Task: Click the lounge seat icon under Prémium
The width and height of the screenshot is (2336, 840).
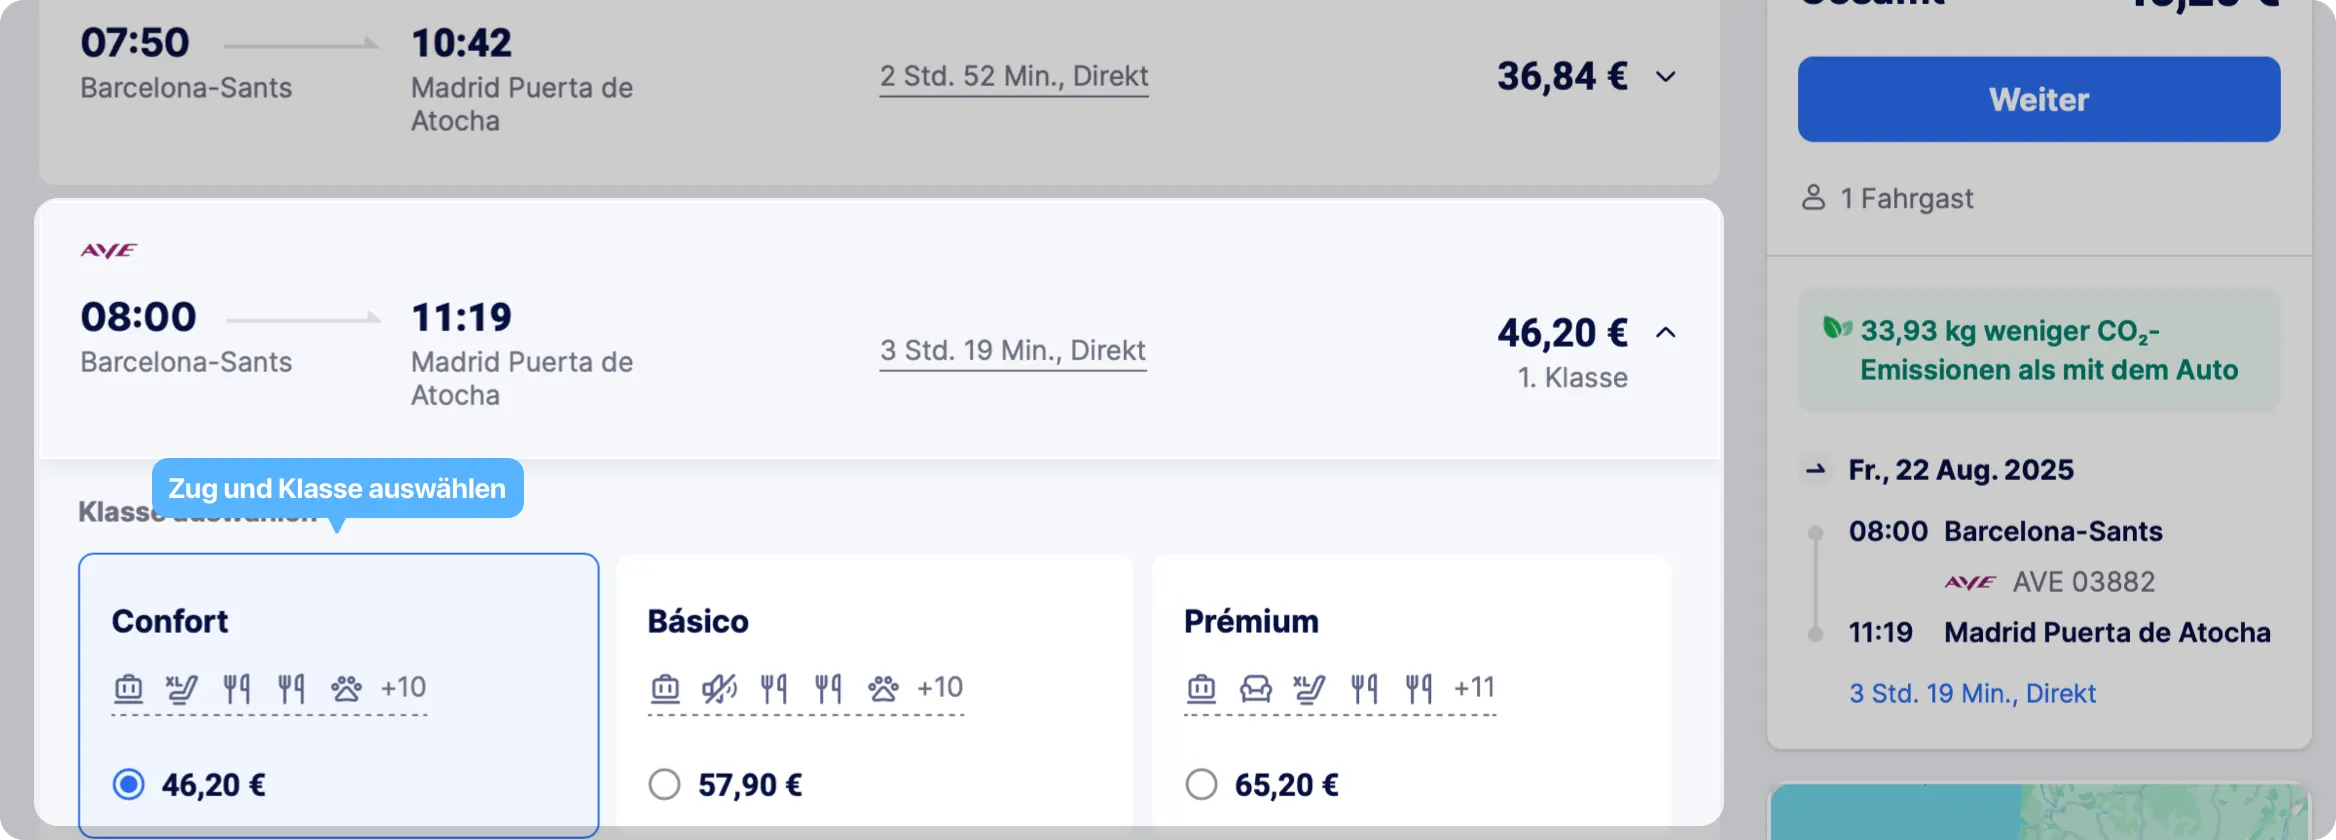Action: point(1255,688)
